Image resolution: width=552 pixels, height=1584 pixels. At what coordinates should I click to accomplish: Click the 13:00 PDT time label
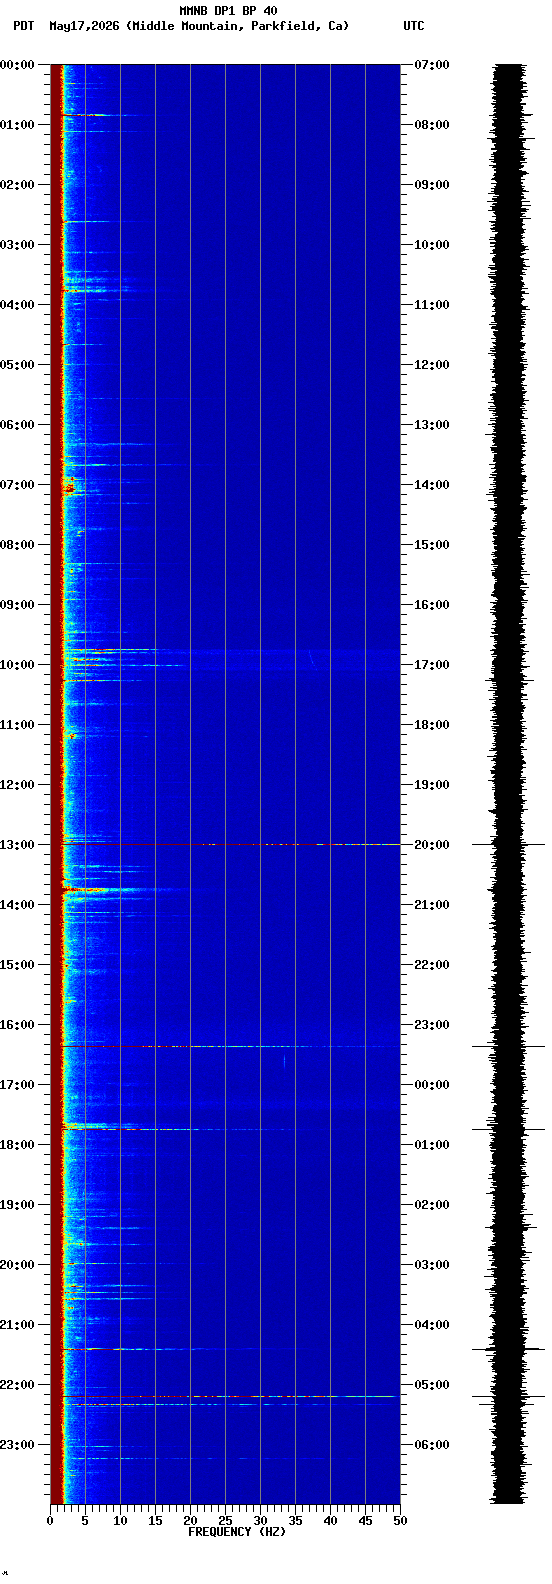(17, 845)
